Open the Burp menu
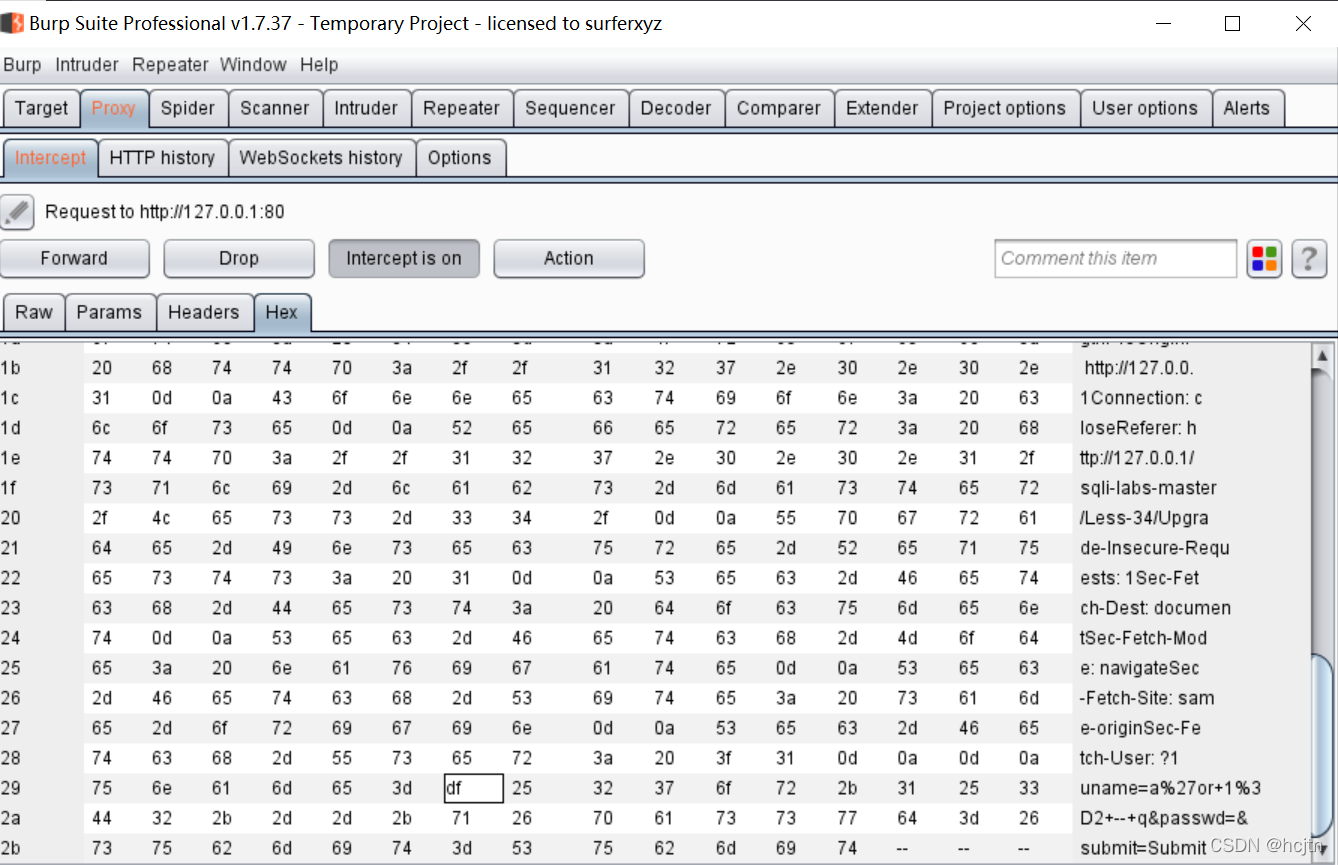The width and height of the screenshot is (1338, 865). [x=22, y=65]
